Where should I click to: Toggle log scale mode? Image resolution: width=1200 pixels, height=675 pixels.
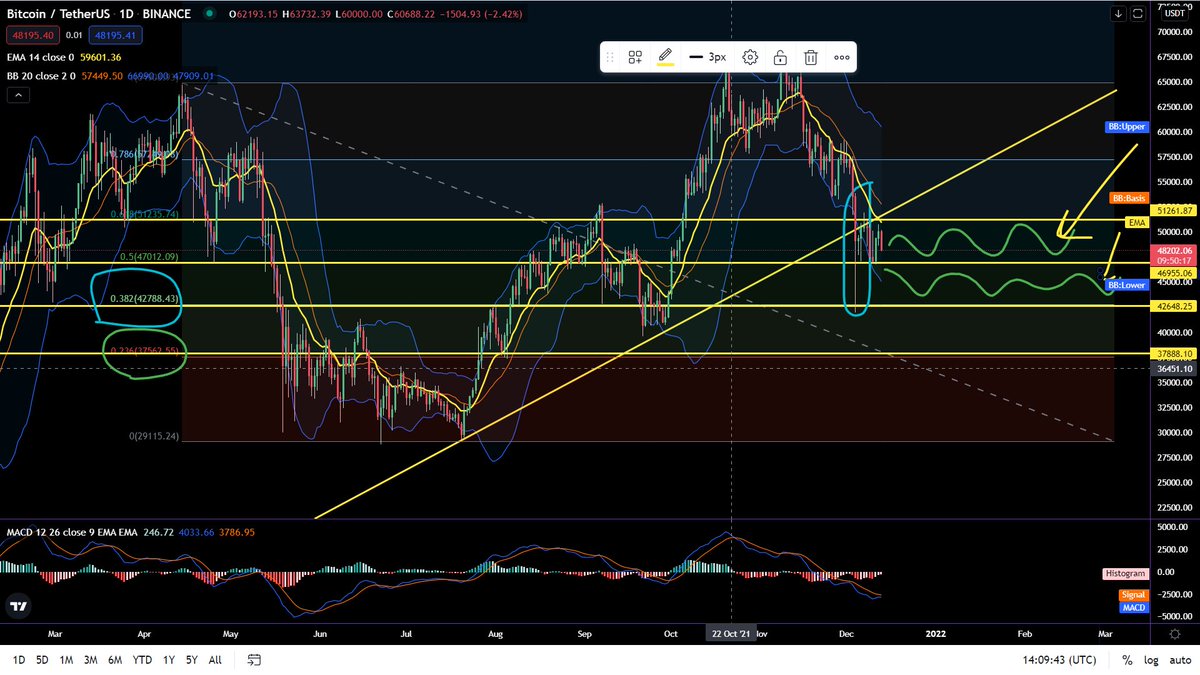(x=1151, y=660)
